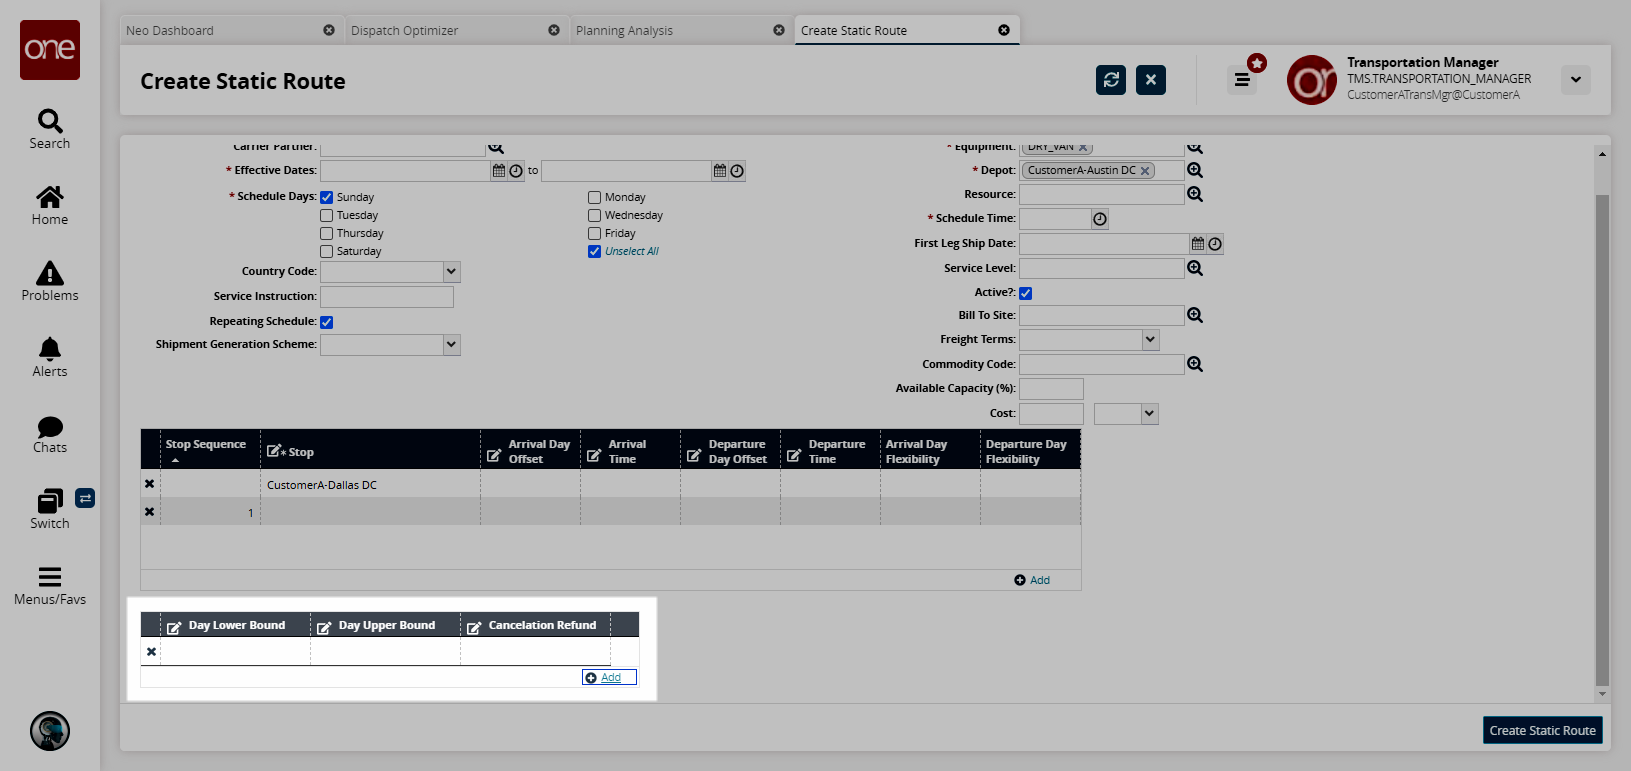The height and width of the screenshot is (771, 1631).
Task: Check the Monday schedule day box
Action: tap(595, 198)
